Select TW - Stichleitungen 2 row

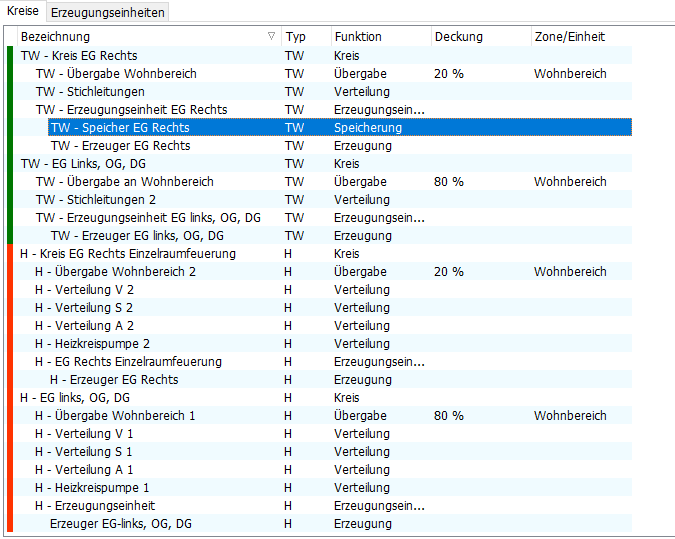(x=96, y=200)
